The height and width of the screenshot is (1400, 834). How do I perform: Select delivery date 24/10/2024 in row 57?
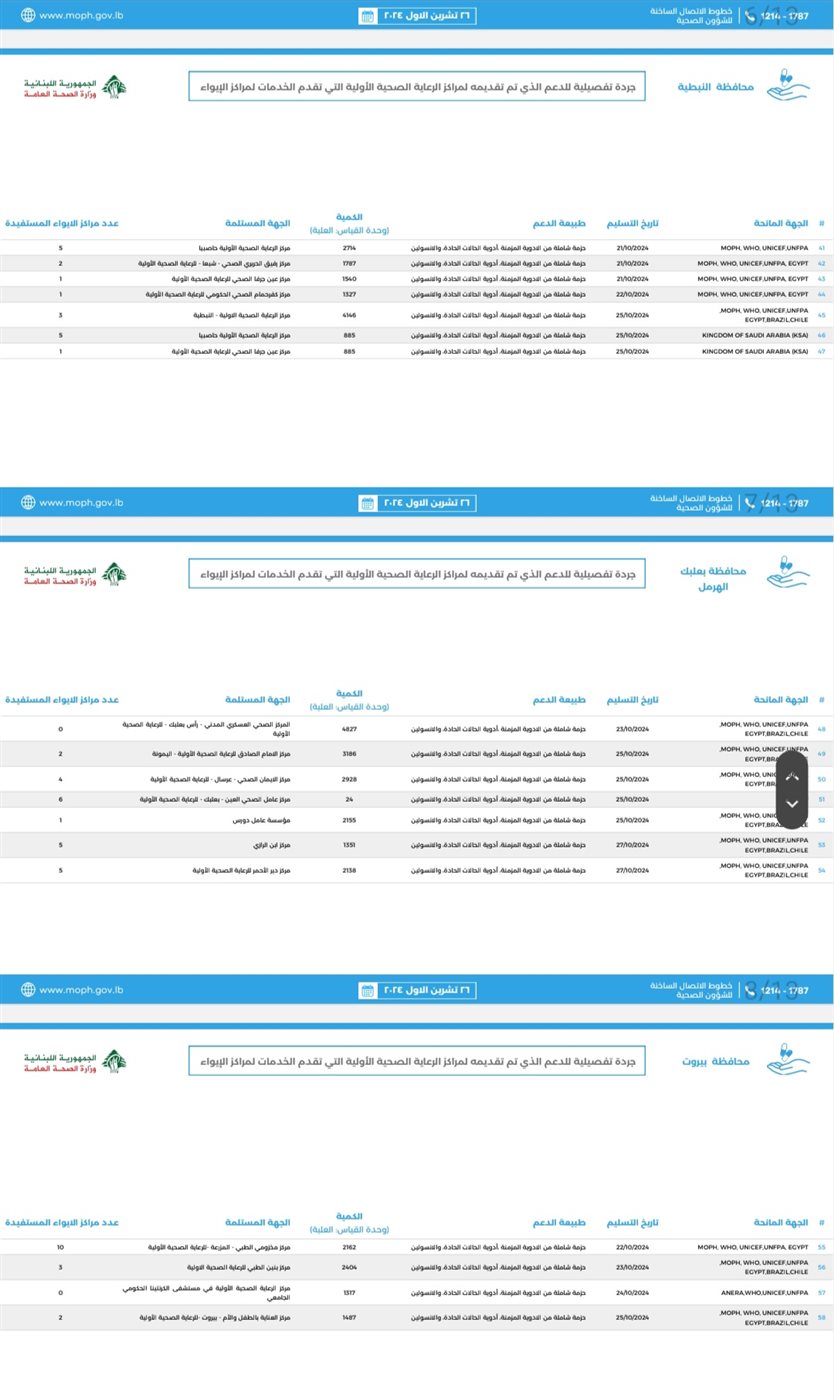coord(633,1292)
